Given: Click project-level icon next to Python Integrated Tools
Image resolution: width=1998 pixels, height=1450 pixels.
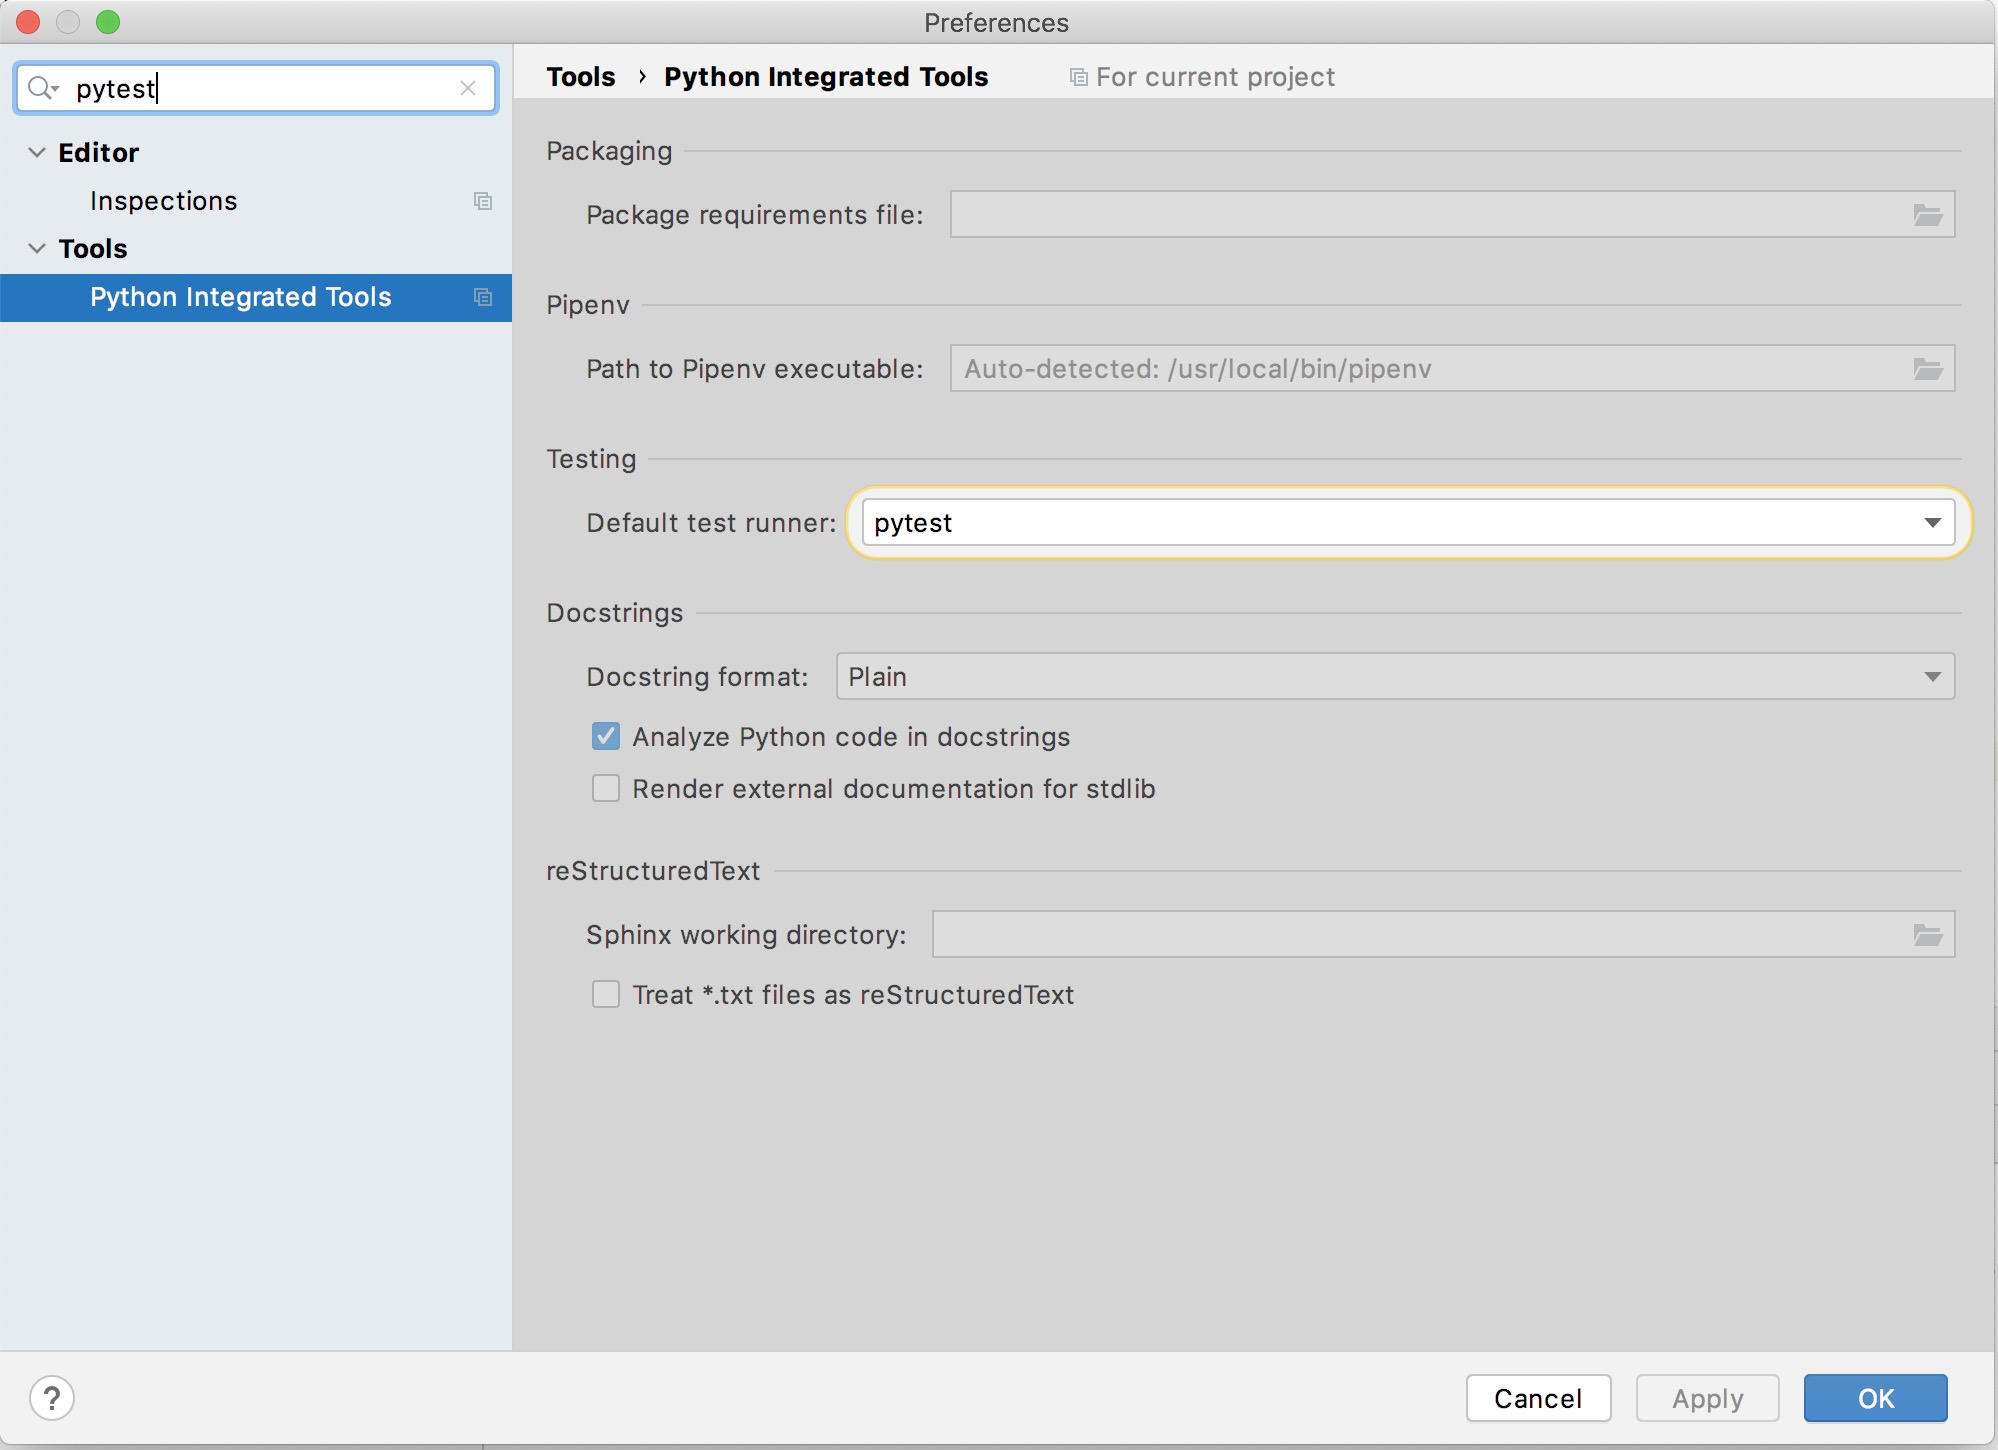Looking at the screenshot, I should [x=483, y=297].
